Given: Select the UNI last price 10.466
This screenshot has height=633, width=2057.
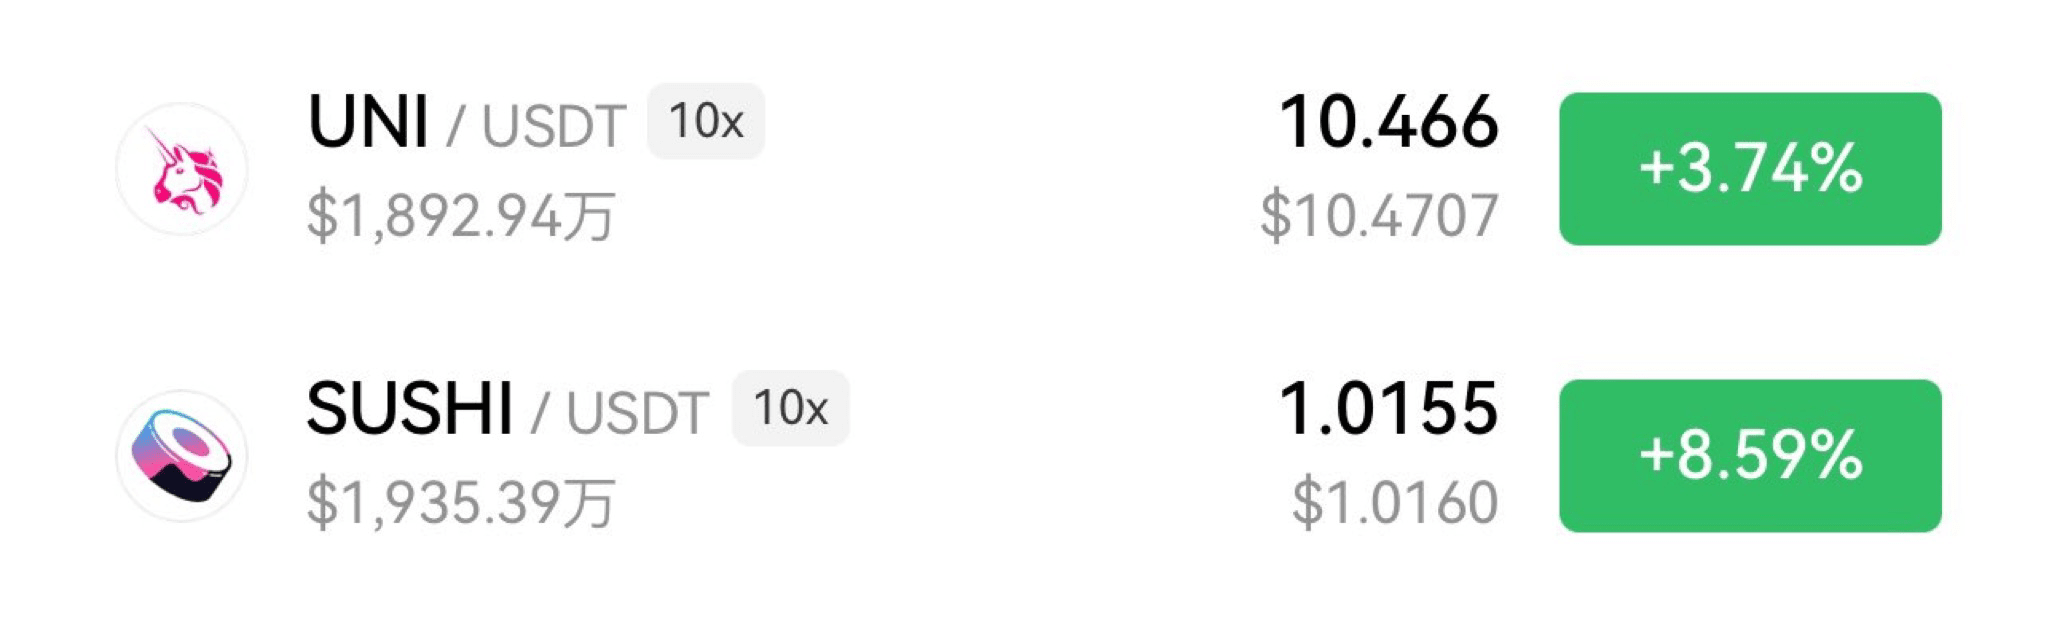Looking at the screenshot, I should point(1389,122).
